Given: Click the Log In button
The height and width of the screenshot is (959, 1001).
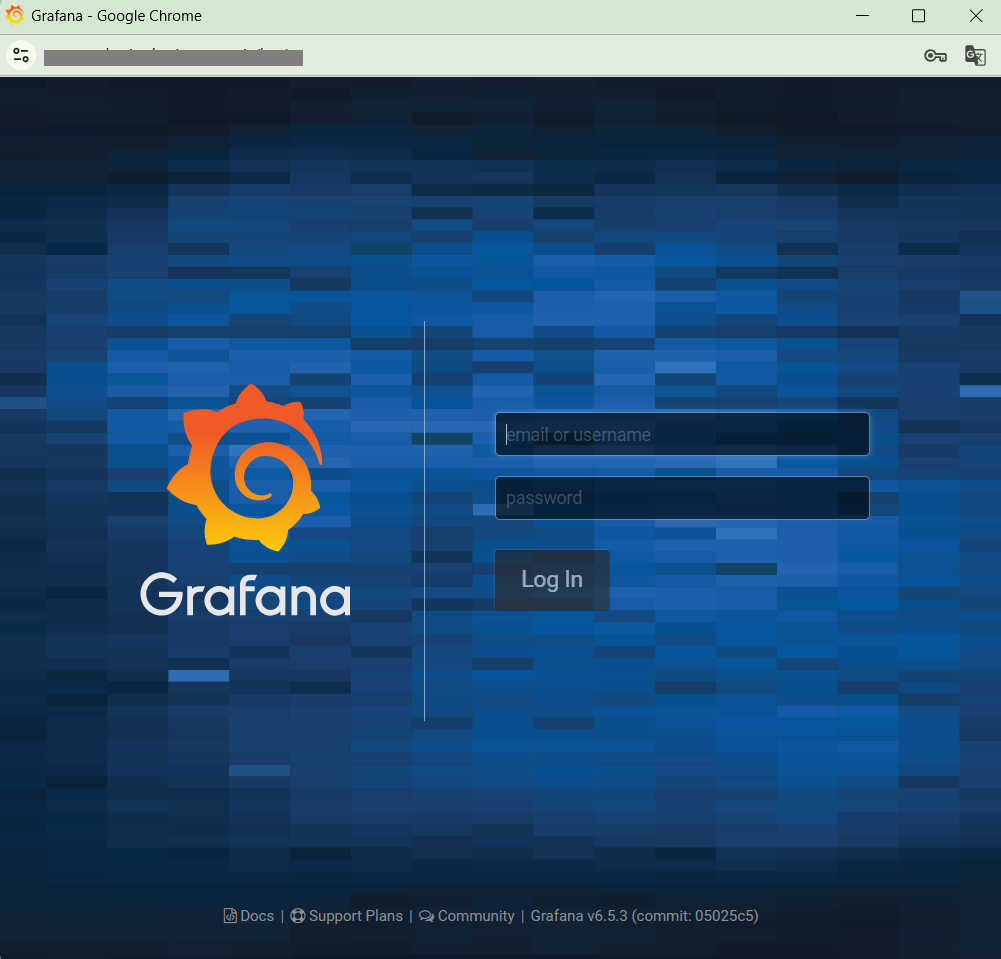Looking at the screenshot, I should coord(552,580).
